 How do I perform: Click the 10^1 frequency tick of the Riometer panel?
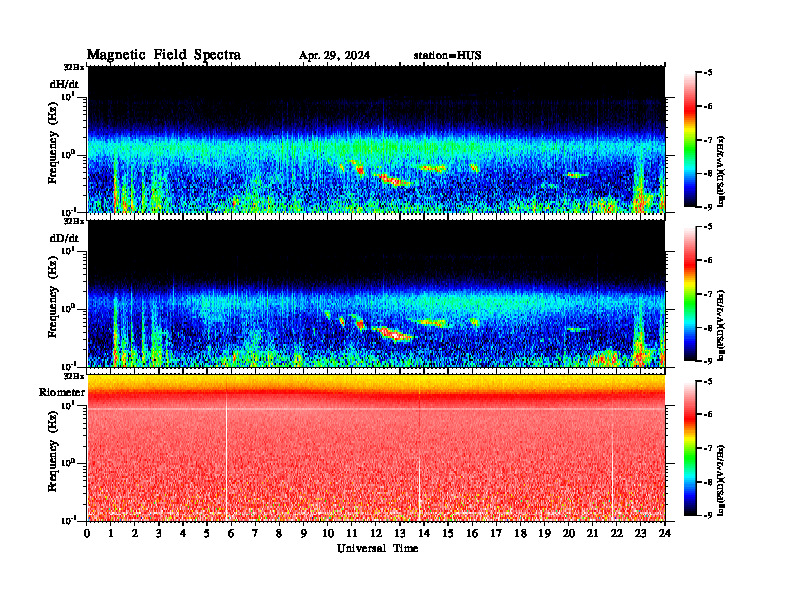68,405
